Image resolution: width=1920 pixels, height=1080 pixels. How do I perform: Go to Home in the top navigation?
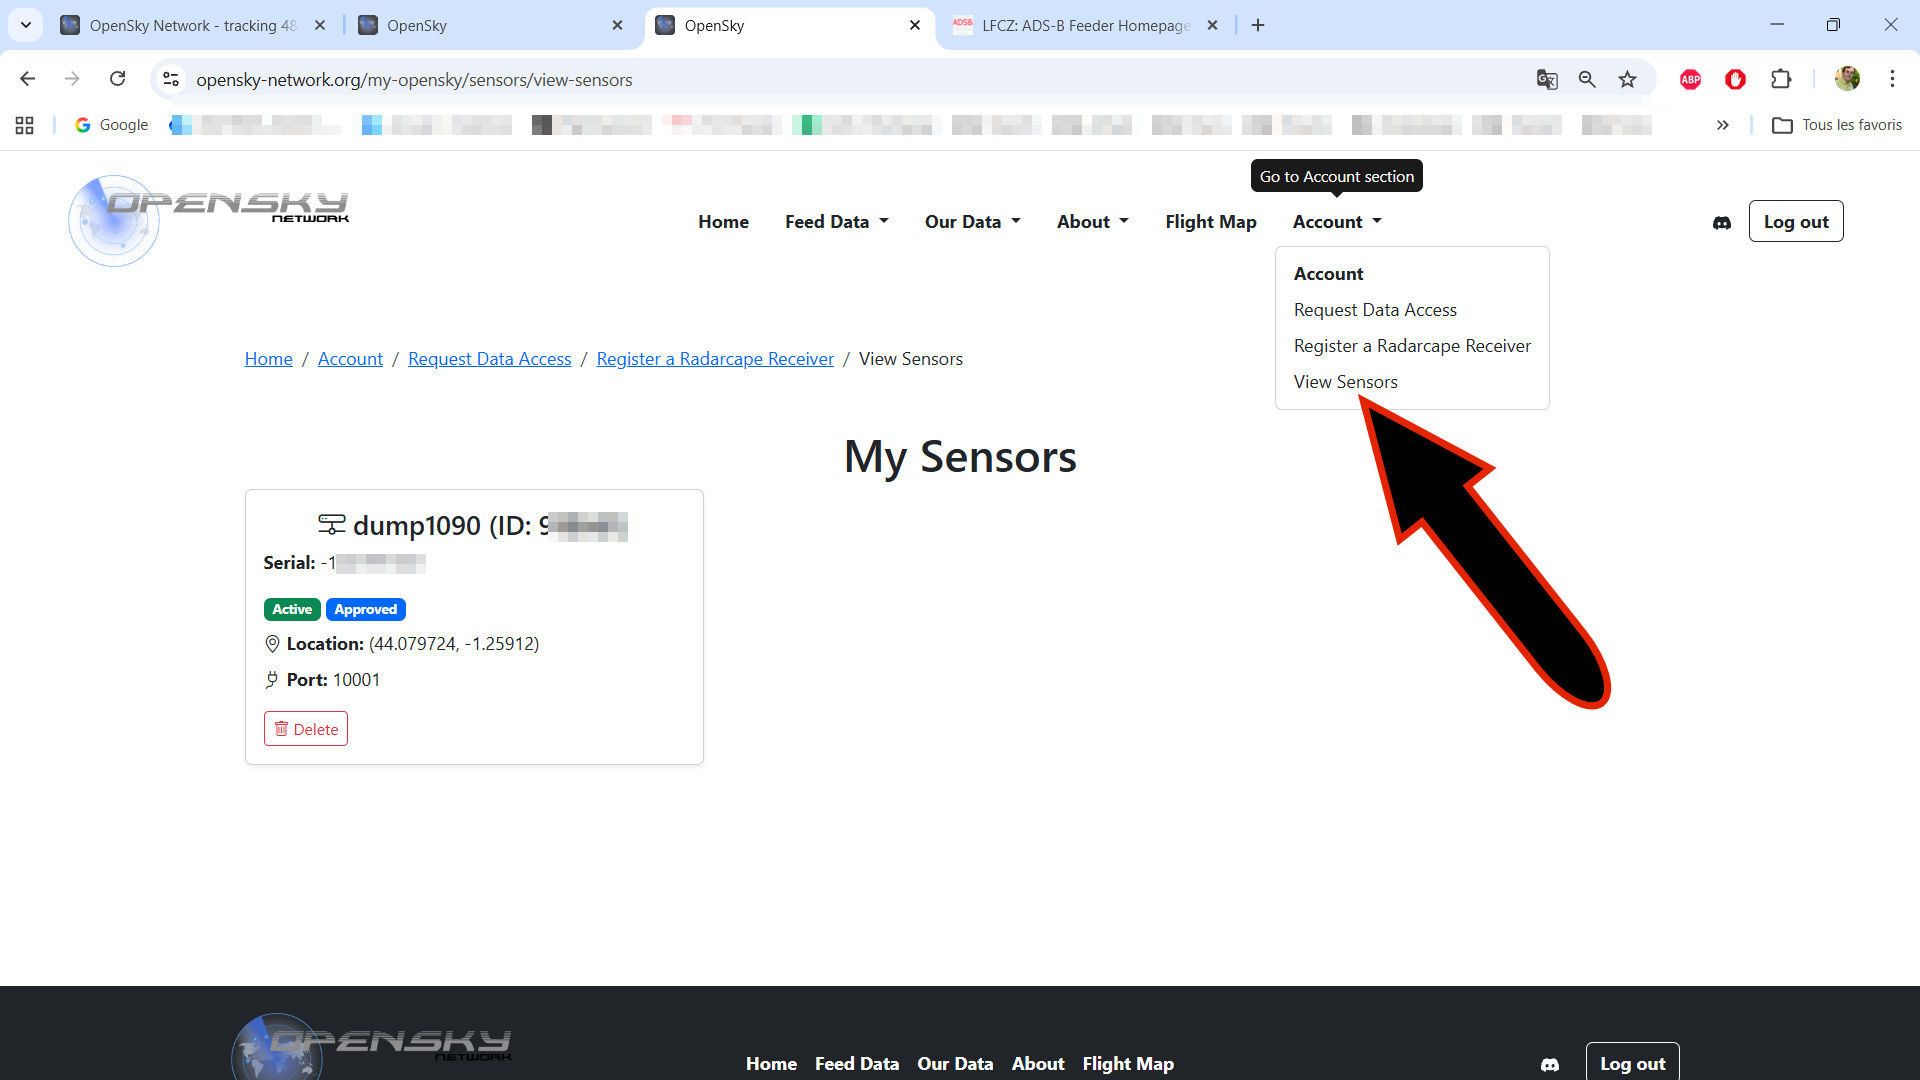(x=723, y=222)
